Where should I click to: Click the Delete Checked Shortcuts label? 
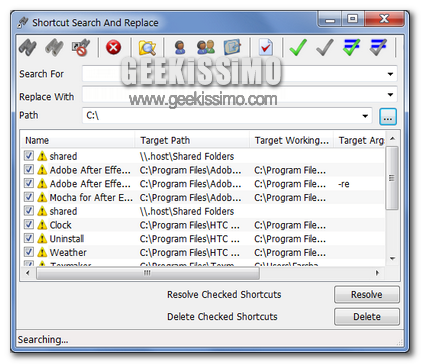click(x=222, y=317)
